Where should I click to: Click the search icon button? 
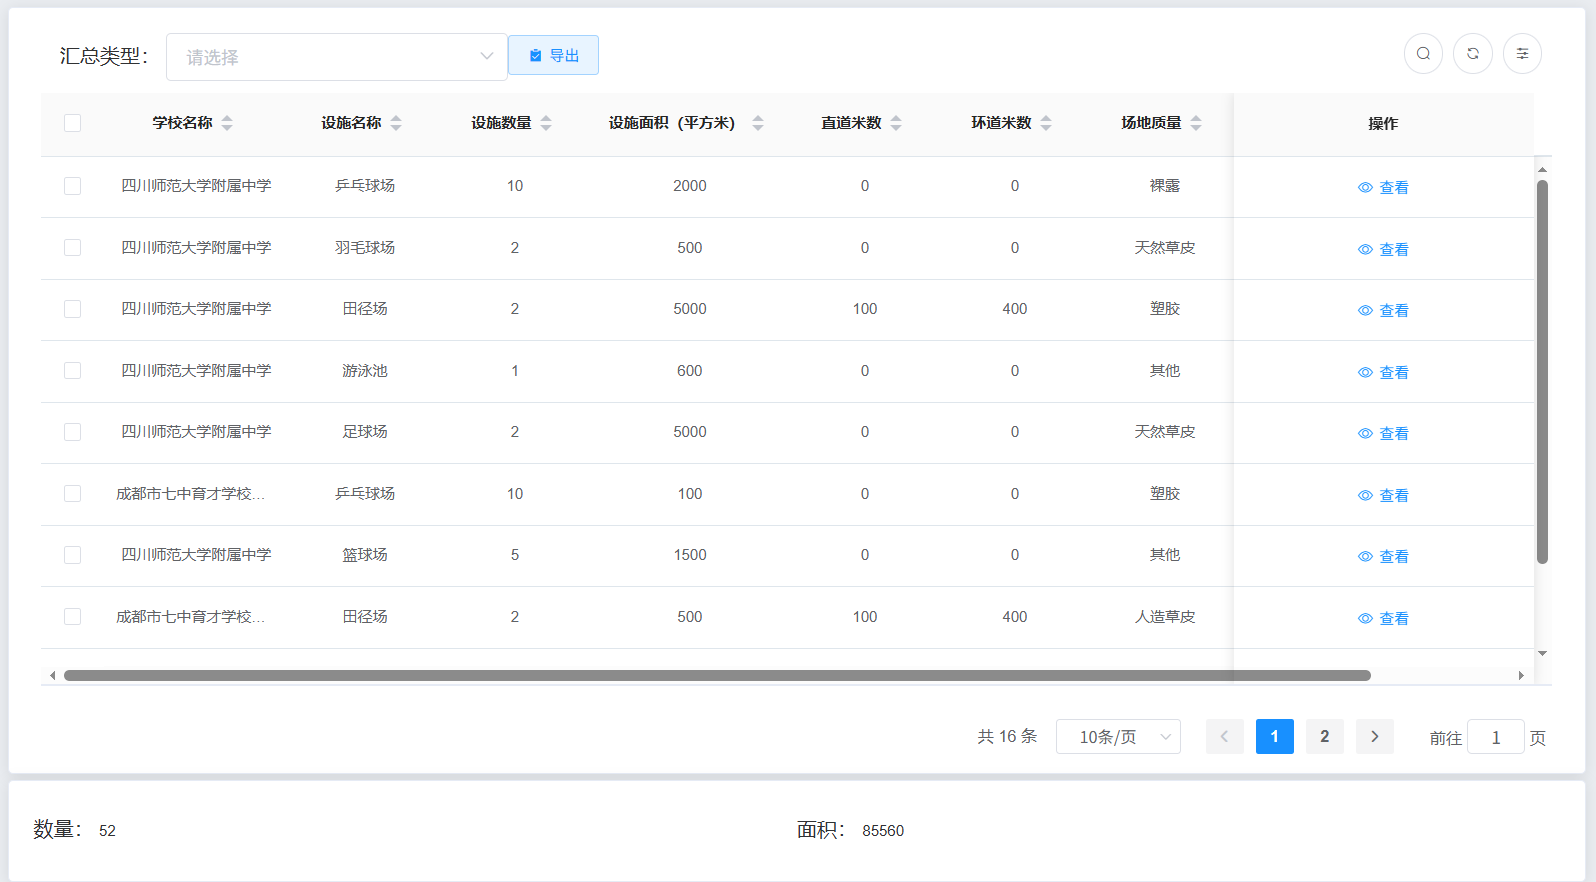(x=1423, y=54)
